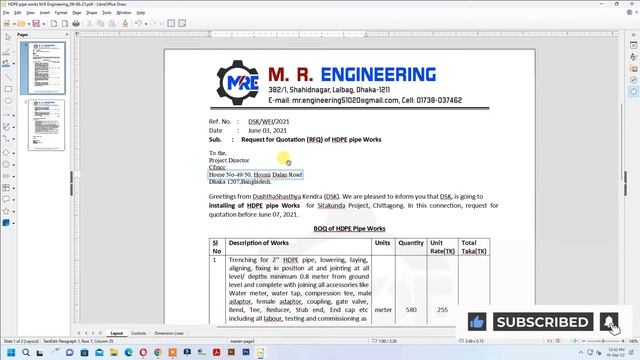The image size is (640, 360).
Task: Click the Opera icon in taskbar
Action: click(x=143, y=352)
